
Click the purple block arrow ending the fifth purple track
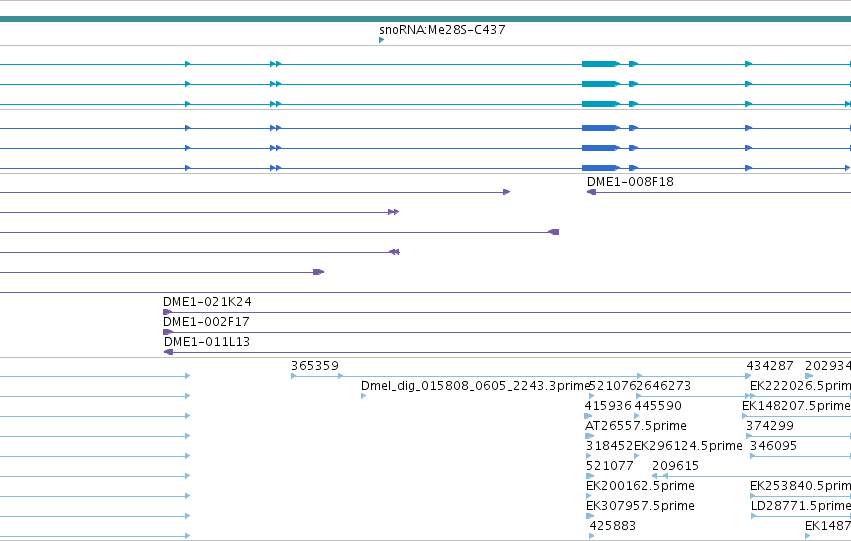click(319, 272)
